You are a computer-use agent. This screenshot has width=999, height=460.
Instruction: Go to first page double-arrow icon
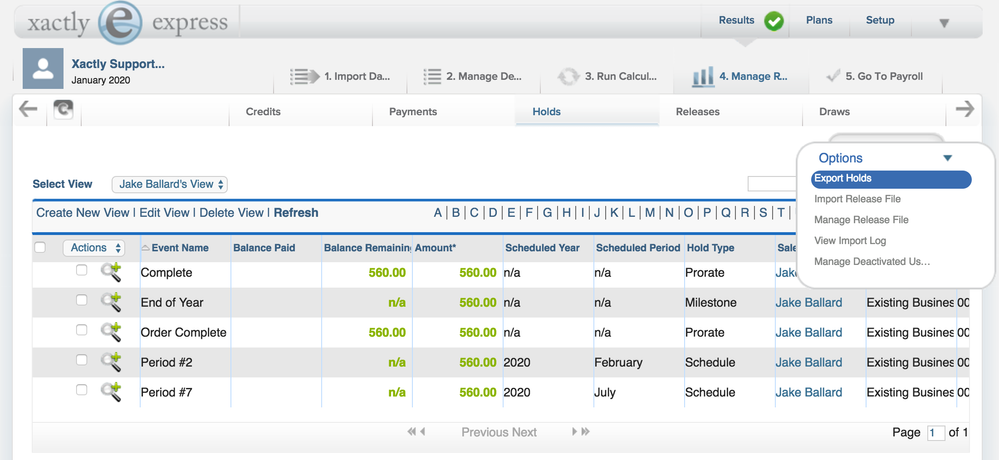(x=411, y=432)
